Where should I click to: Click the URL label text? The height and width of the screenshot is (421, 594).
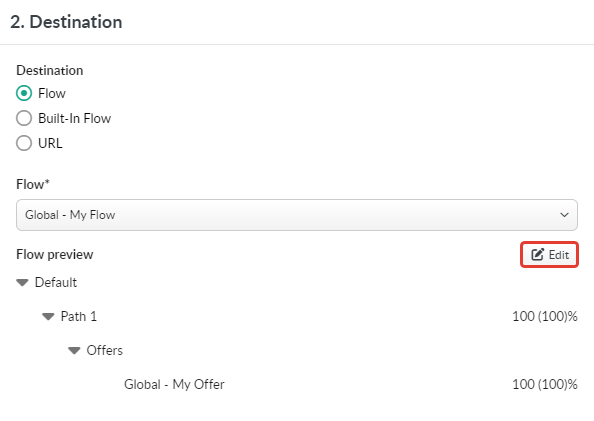(50, 143)
